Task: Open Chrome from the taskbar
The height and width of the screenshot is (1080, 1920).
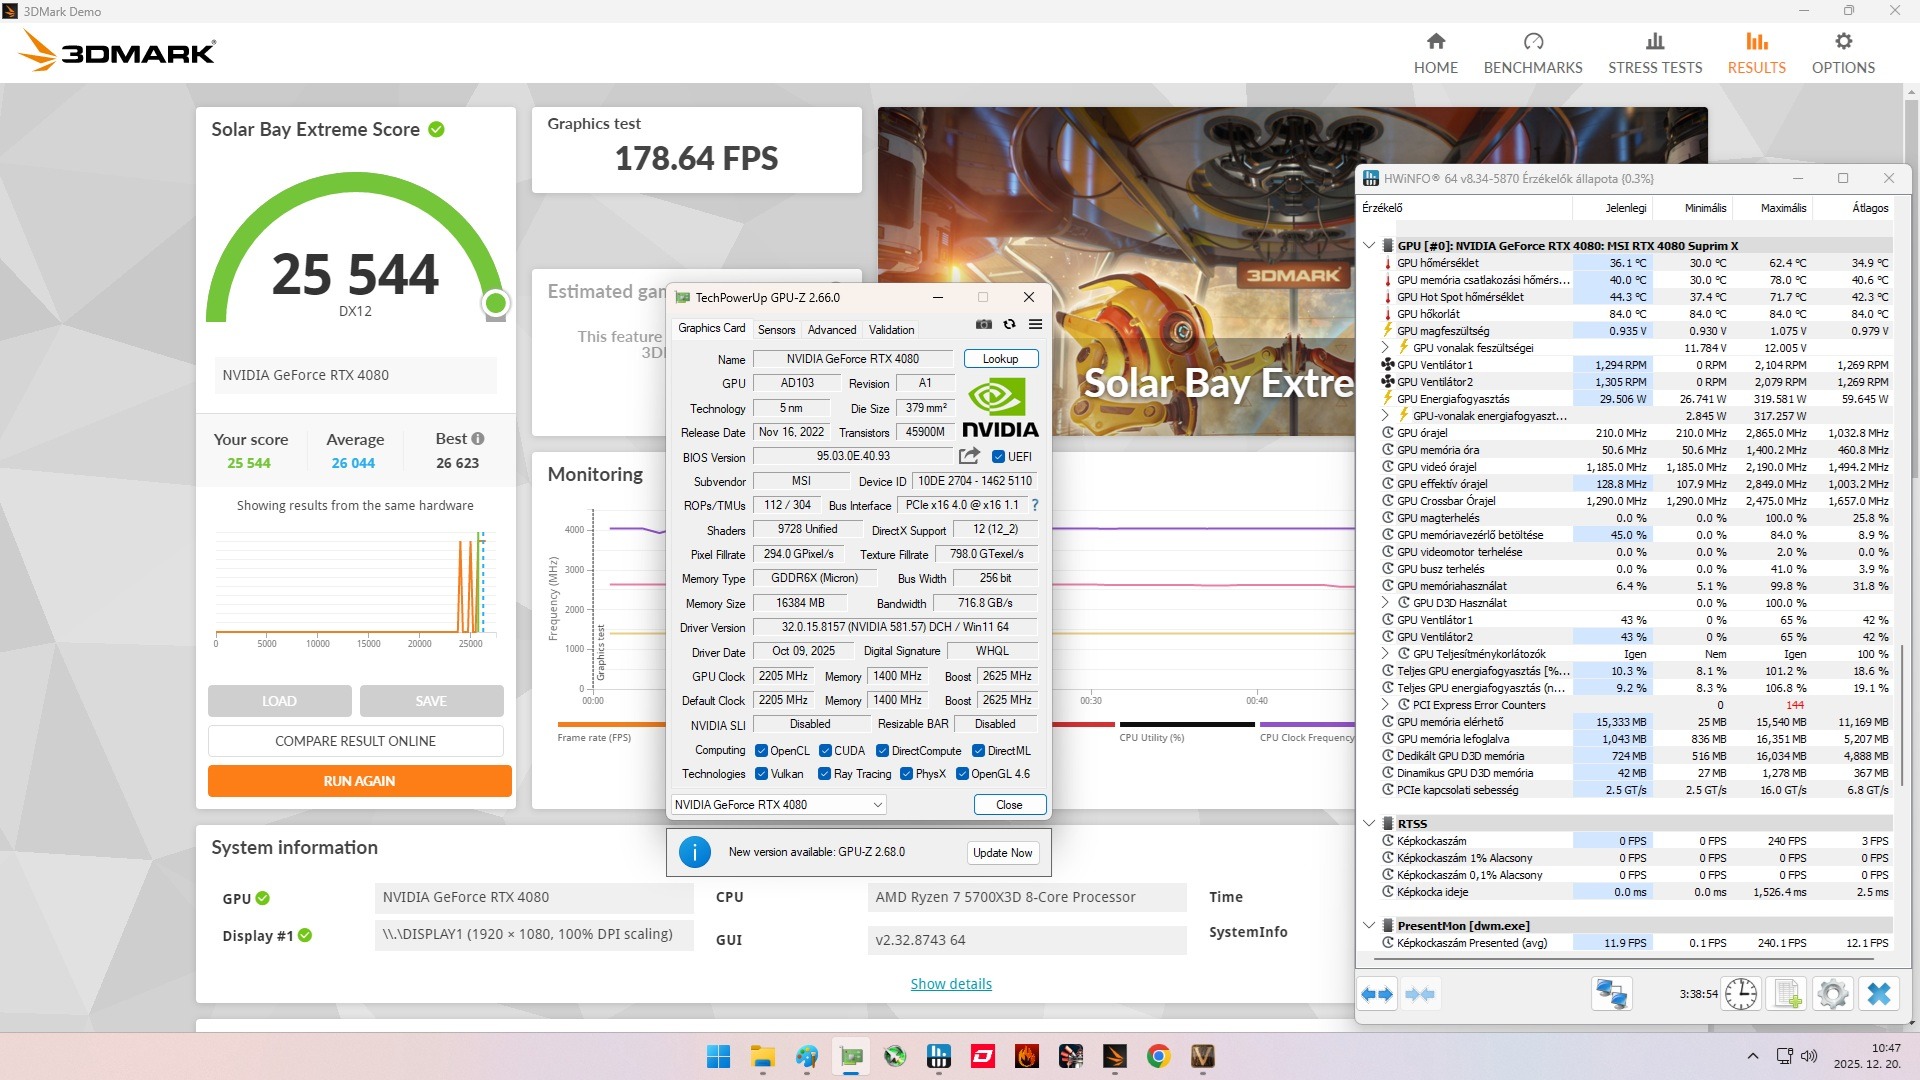Action: click(1158, 1056)
